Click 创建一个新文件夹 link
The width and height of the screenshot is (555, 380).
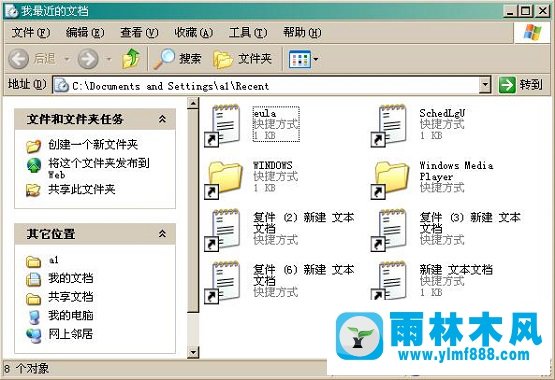click(93, 144)
